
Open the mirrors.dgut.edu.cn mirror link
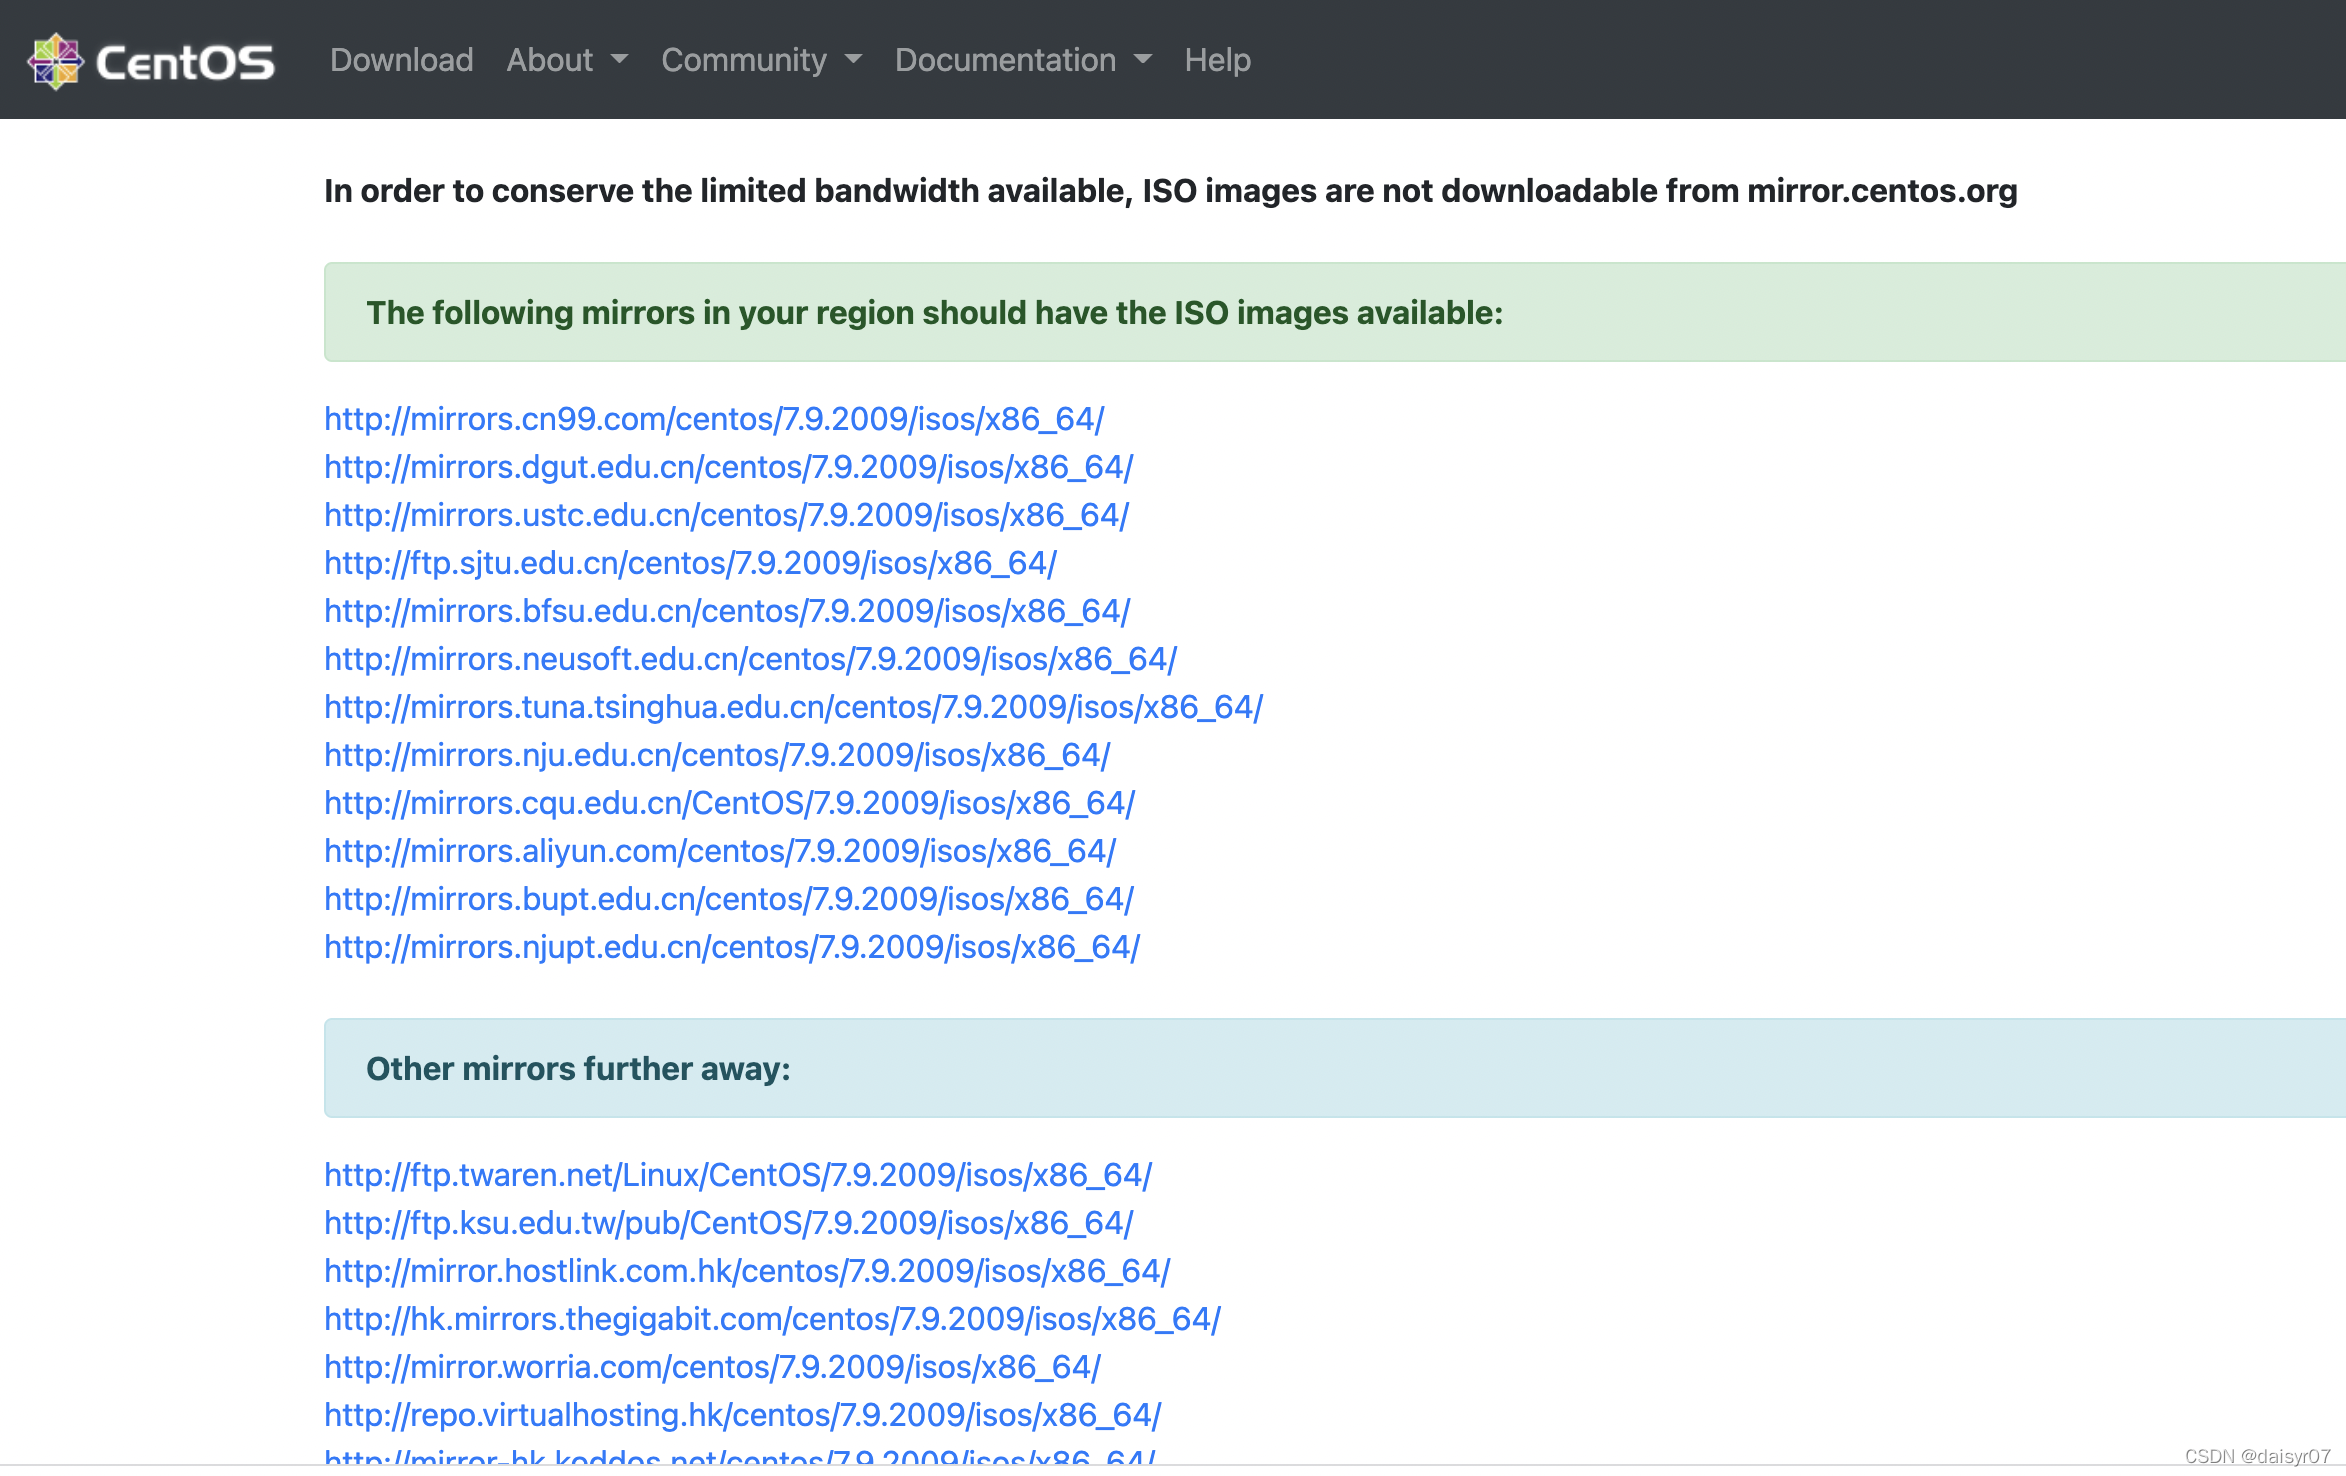728,467
